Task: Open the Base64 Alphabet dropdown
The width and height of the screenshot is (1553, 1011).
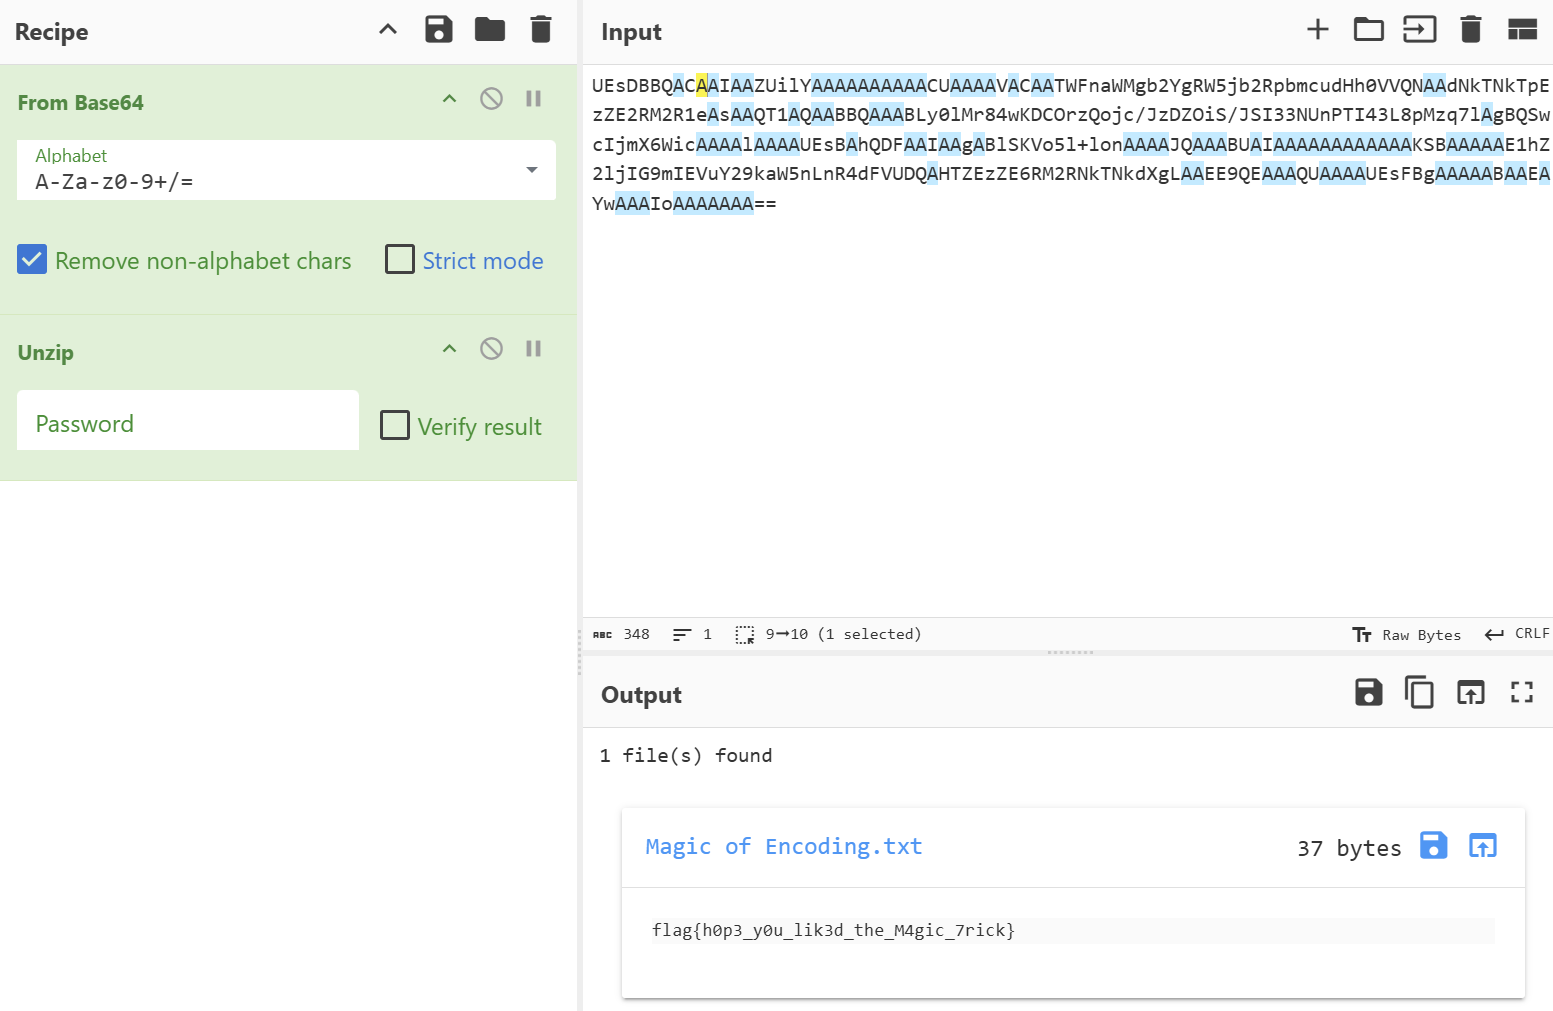Action: (531, 170)
